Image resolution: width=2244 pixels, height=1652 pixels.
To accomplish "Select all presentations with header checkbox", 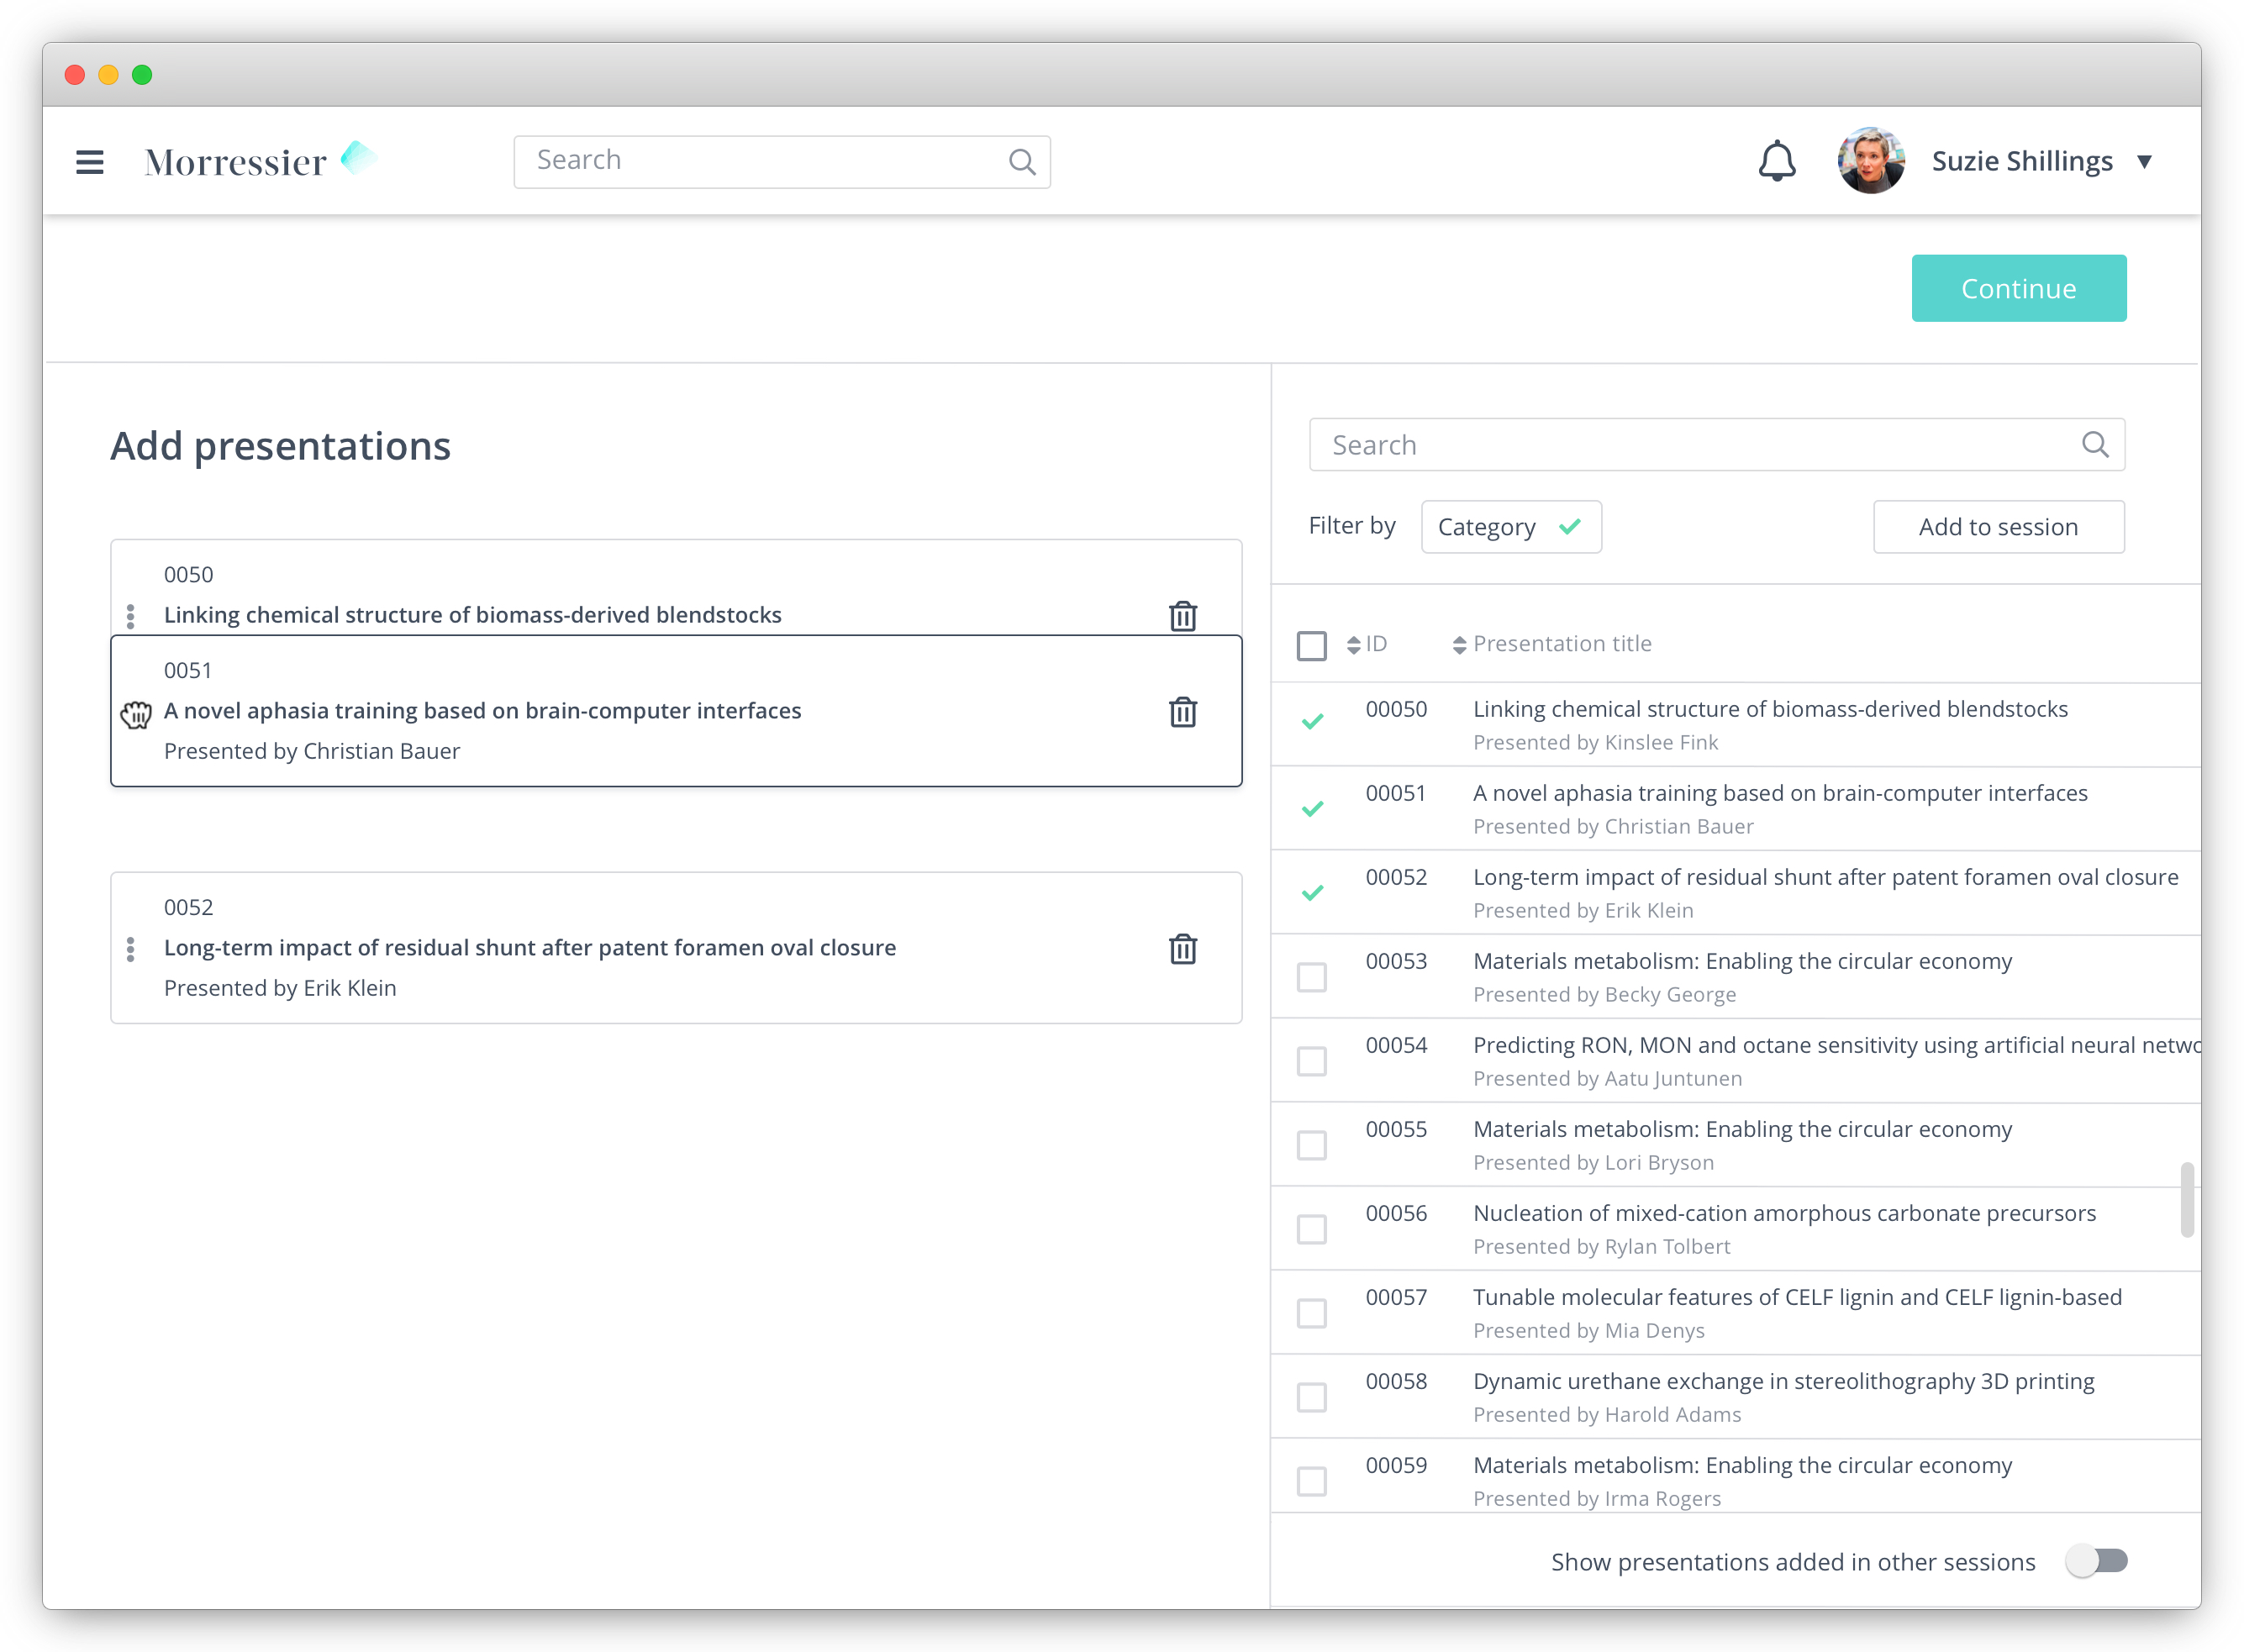I will [1312, 645].
